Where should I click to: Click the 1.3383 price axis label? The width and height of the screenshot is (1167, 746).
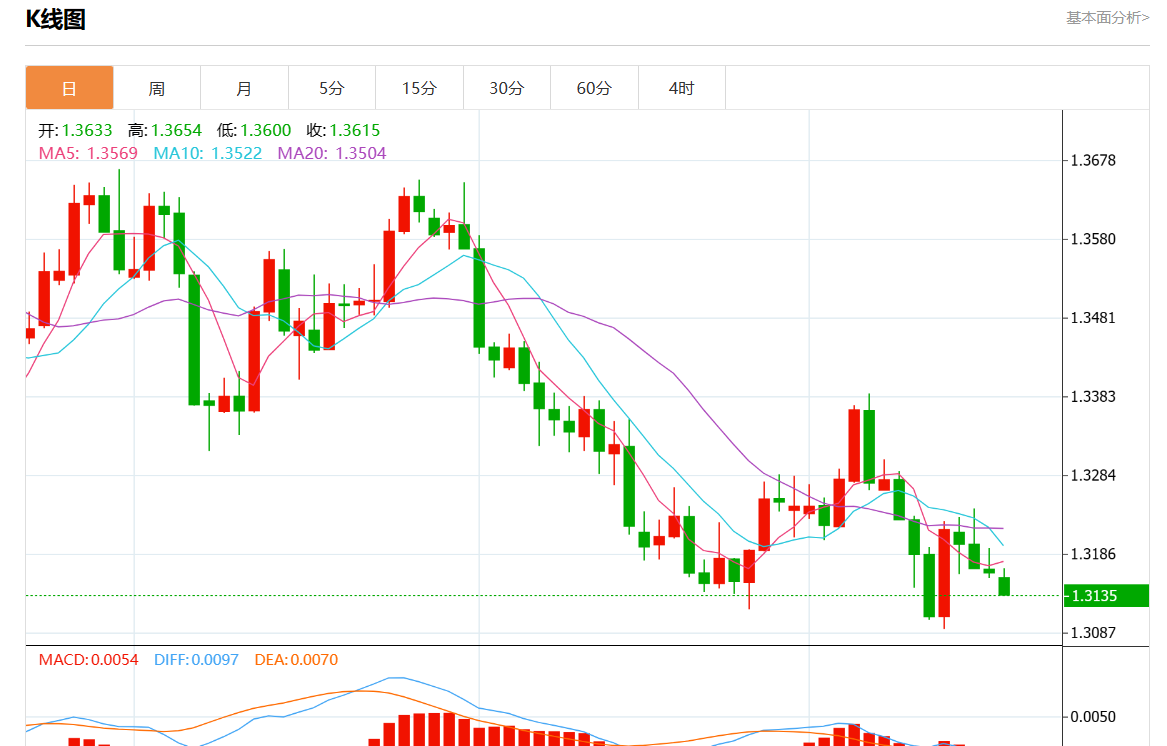pos(1093,397)
